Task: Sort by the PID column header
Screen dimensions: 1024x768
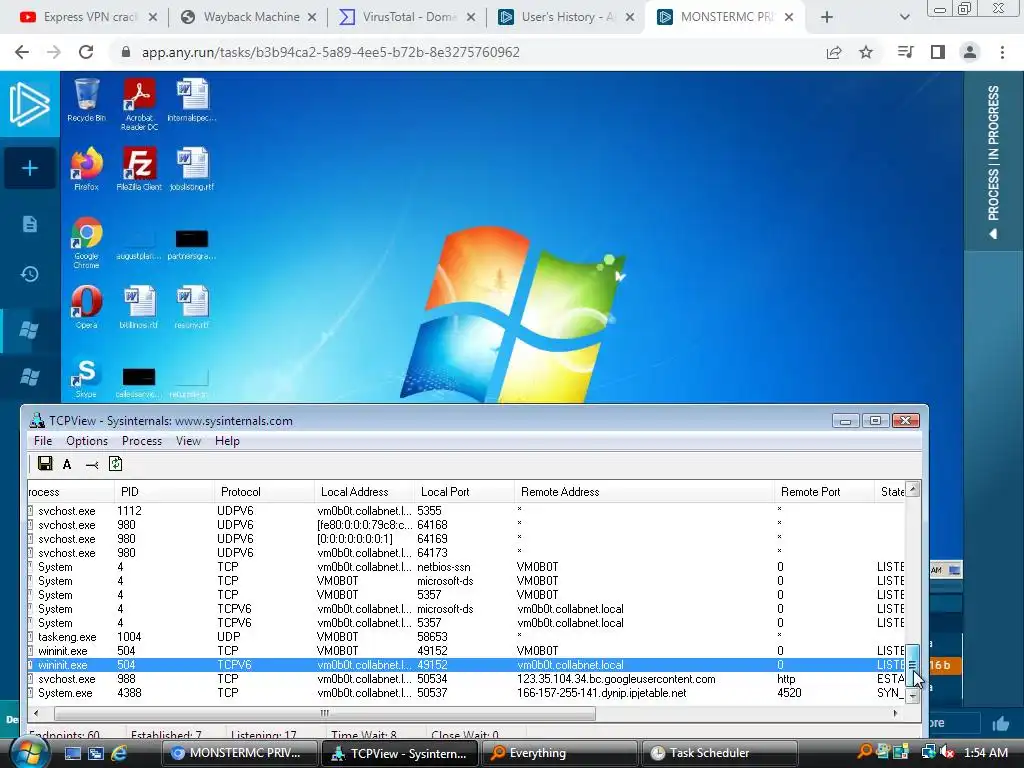Action: pyautogui.click(x=163, y=492)
